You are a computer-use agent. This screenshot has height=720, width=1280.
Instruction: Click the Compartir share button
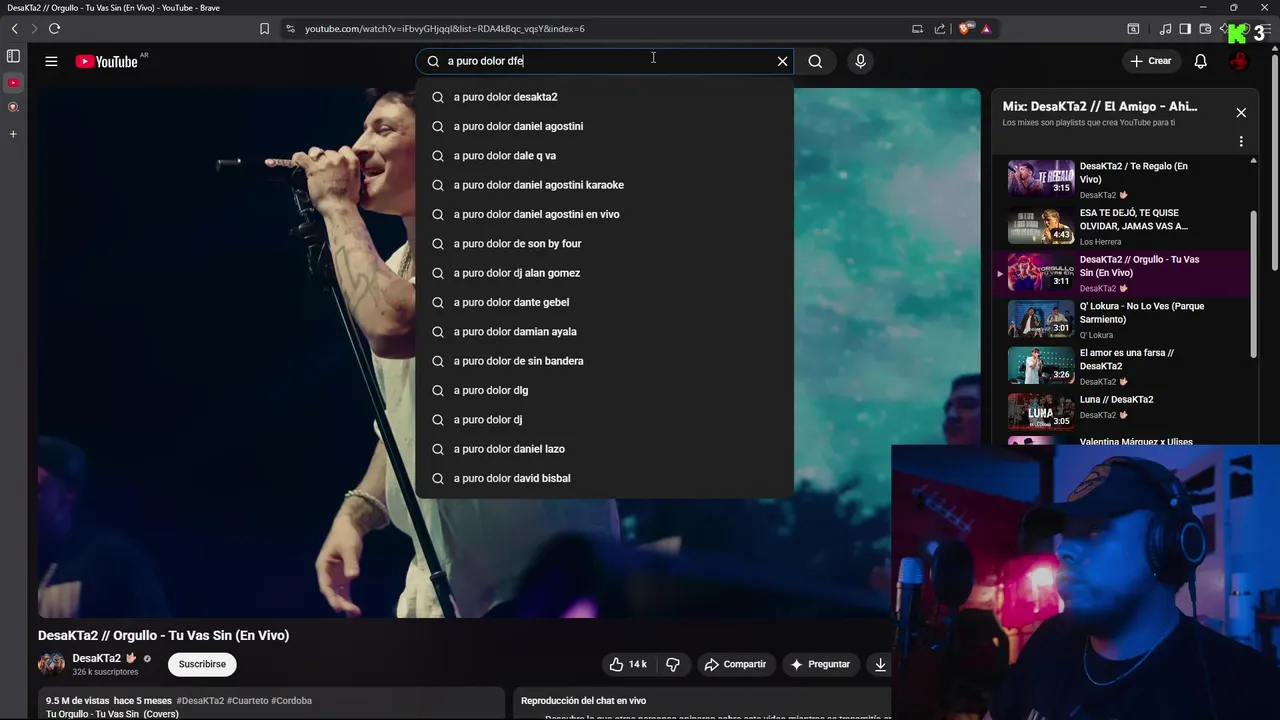pos(735,664)
